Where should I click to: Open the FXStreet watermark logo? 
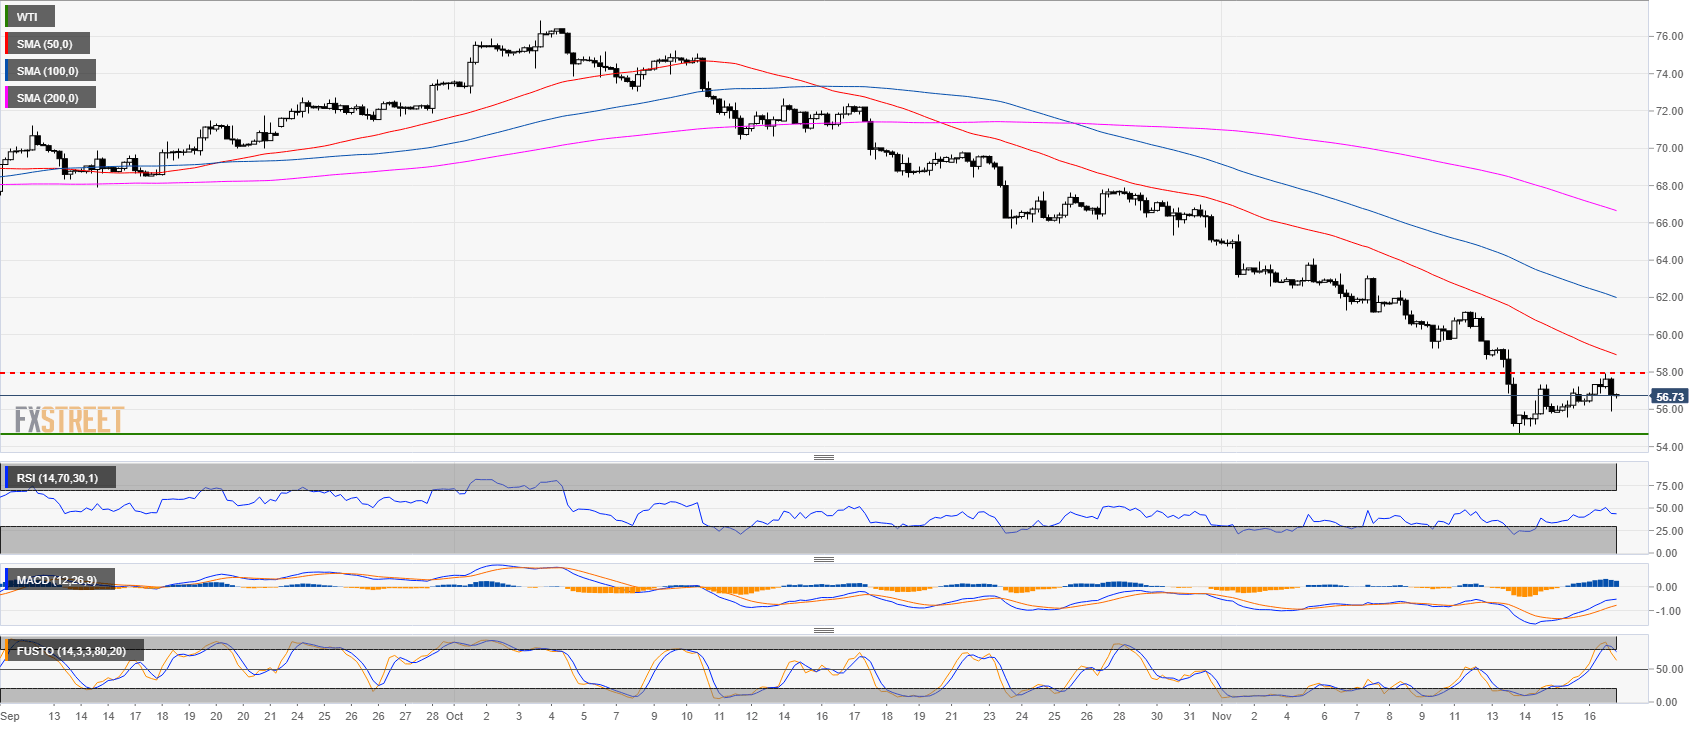pyautogui.click(x=69, y=420)
